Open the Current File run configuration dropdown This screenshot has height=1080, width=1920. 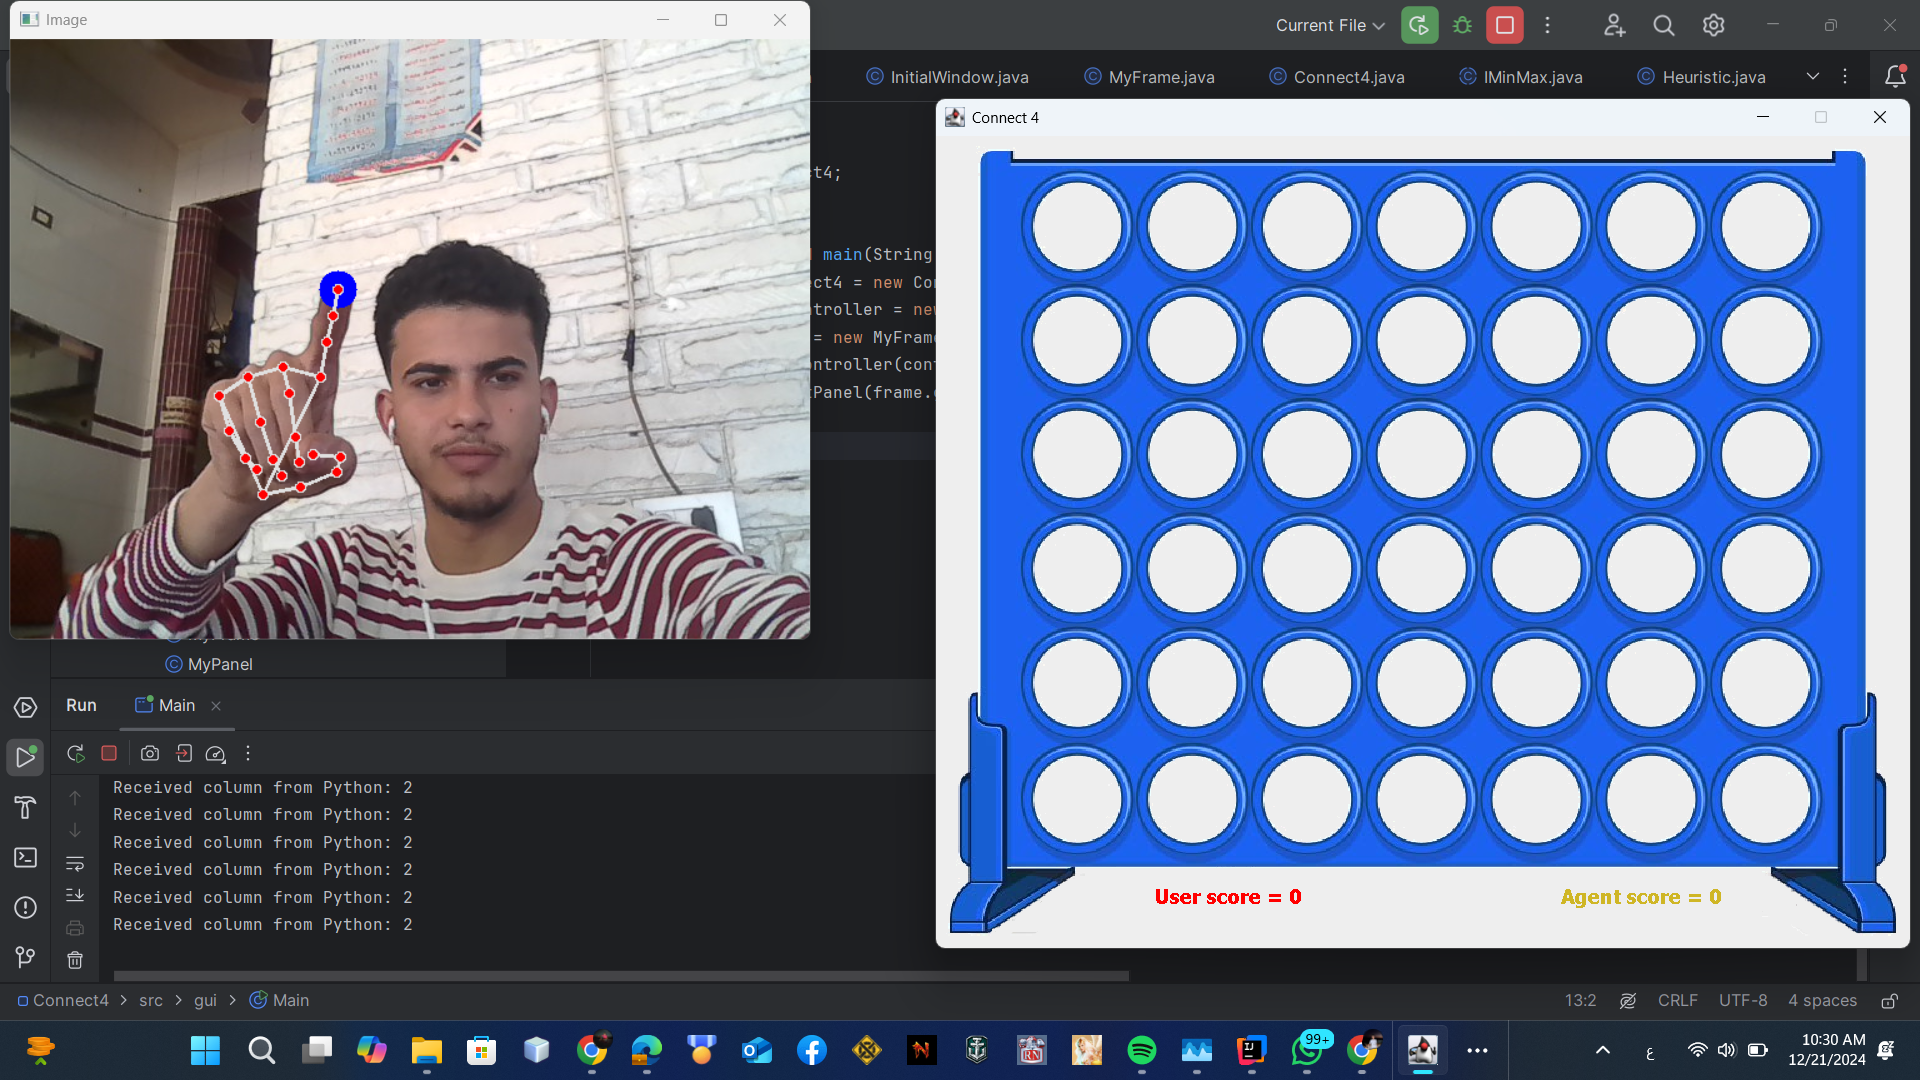click(1329, 25)
